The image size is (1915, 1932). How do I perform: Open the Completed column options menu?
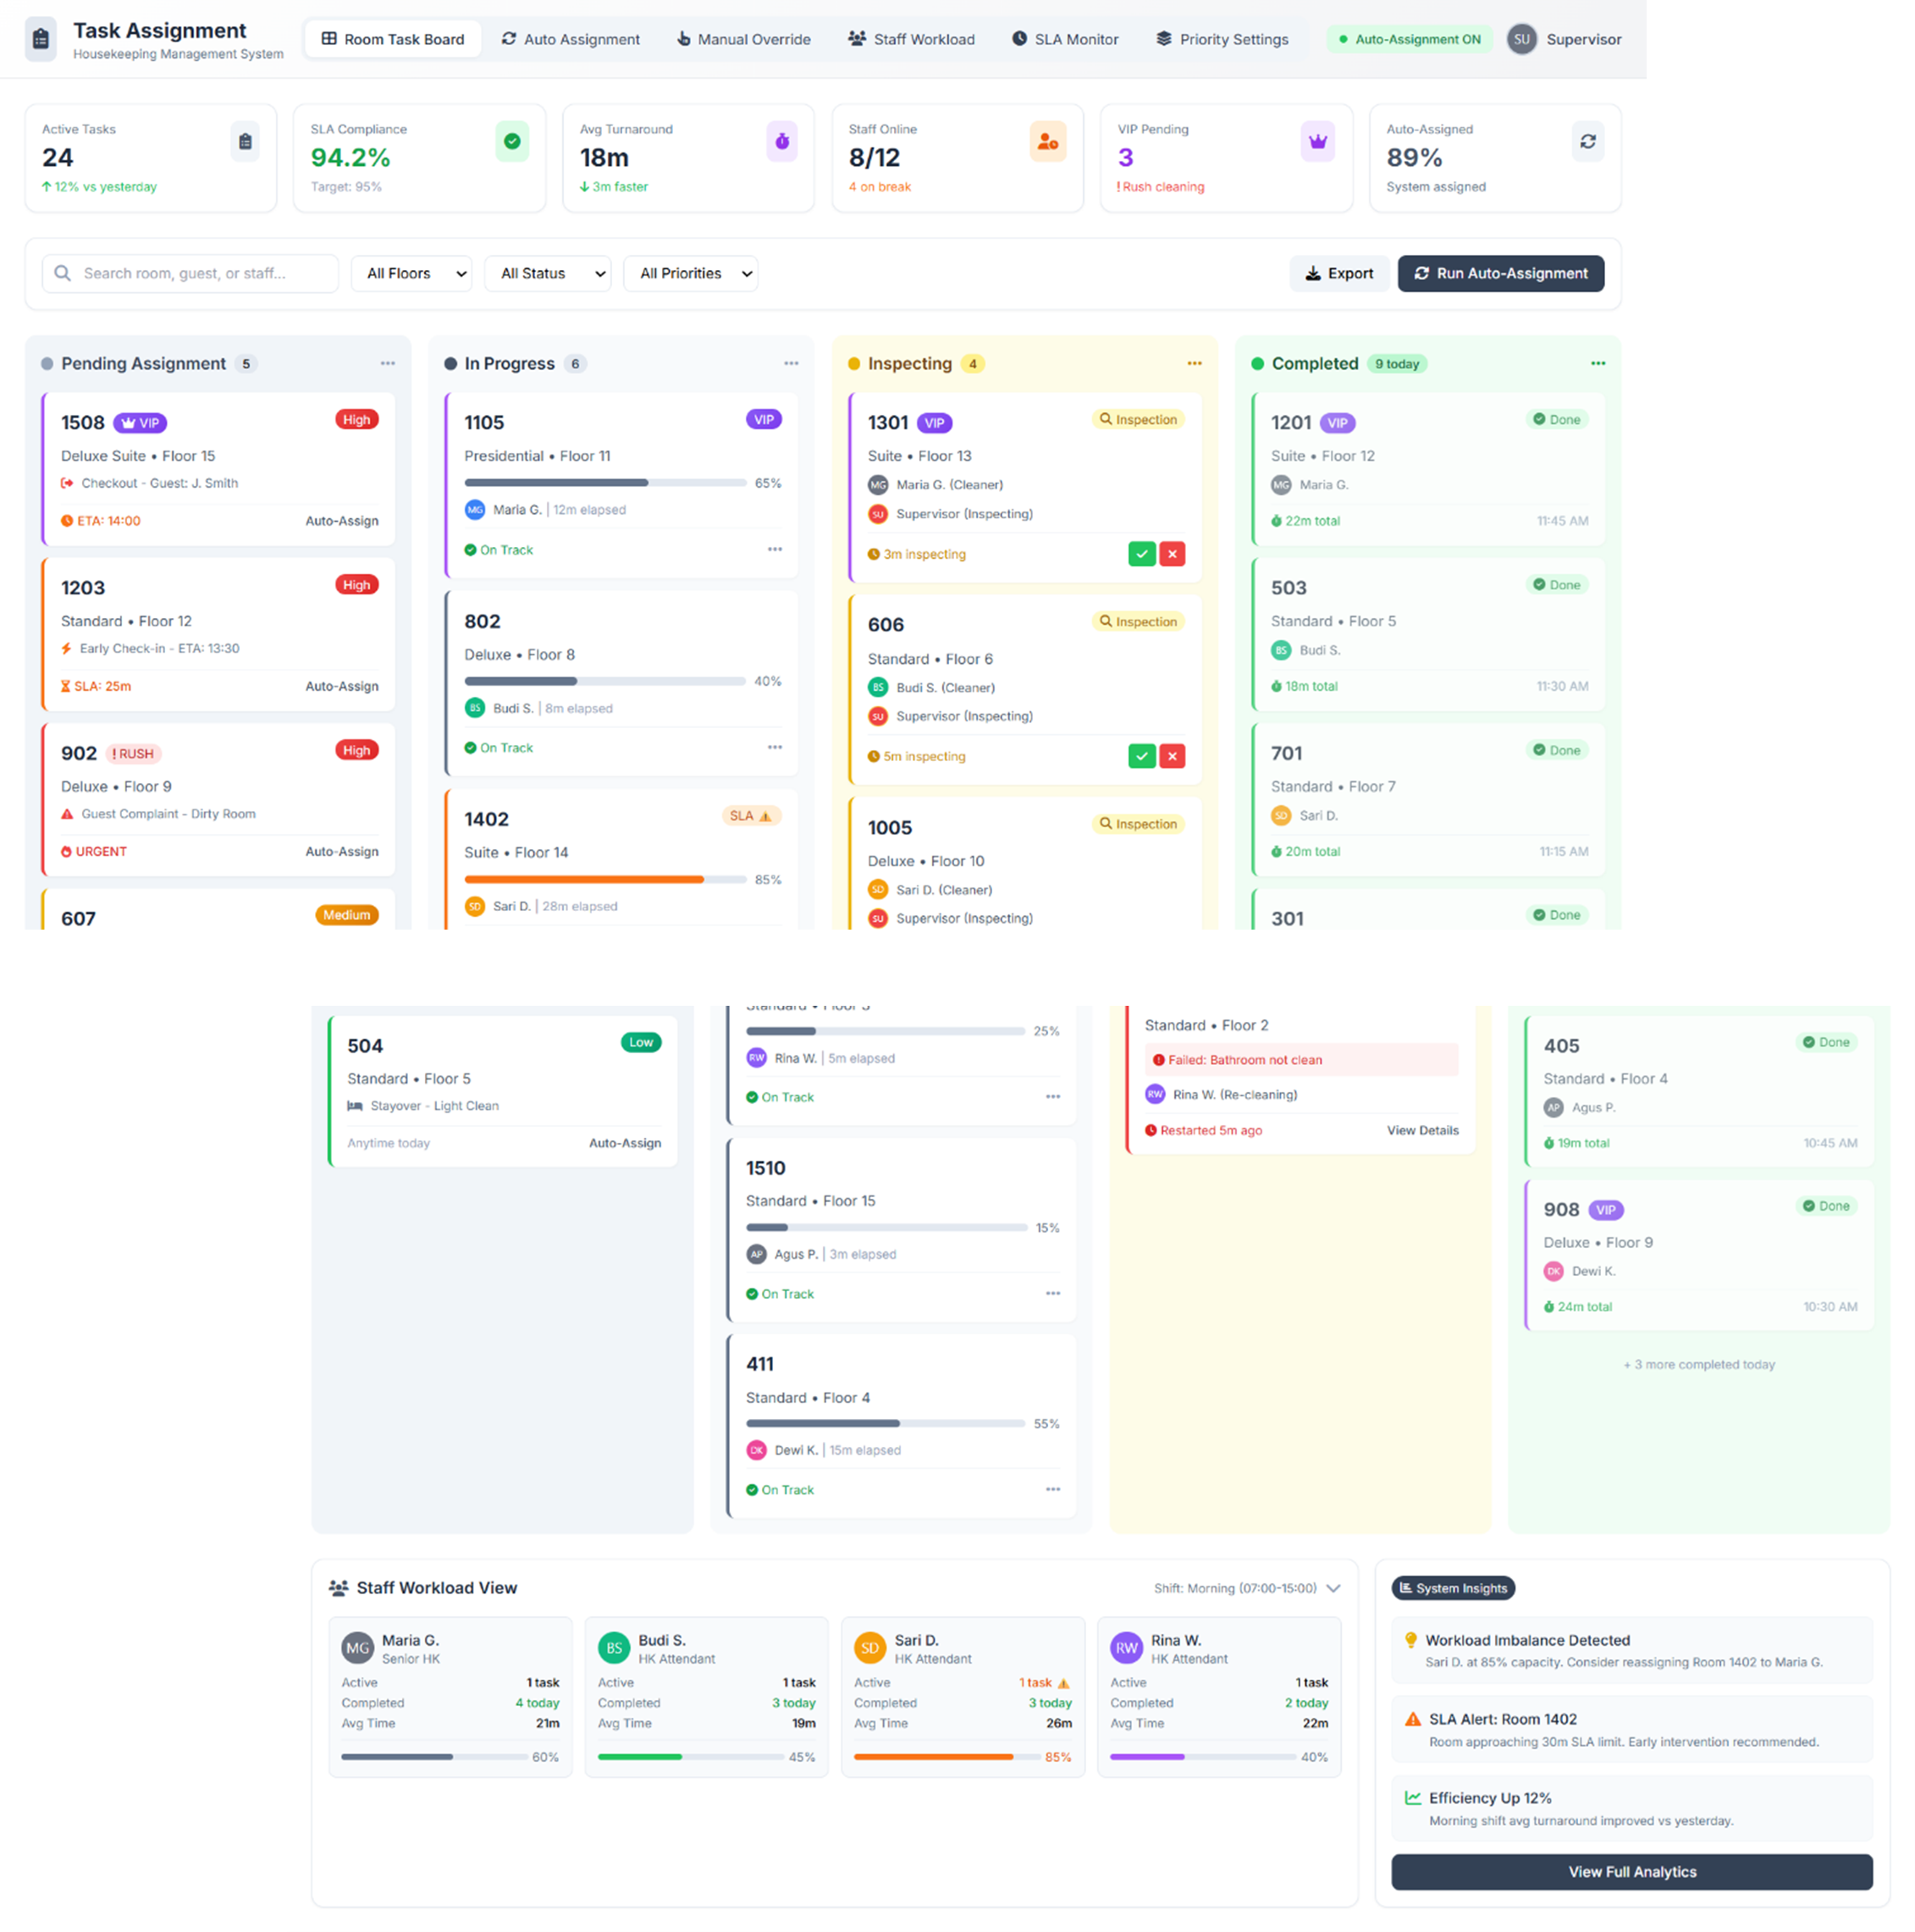[x=1597, y=364]
